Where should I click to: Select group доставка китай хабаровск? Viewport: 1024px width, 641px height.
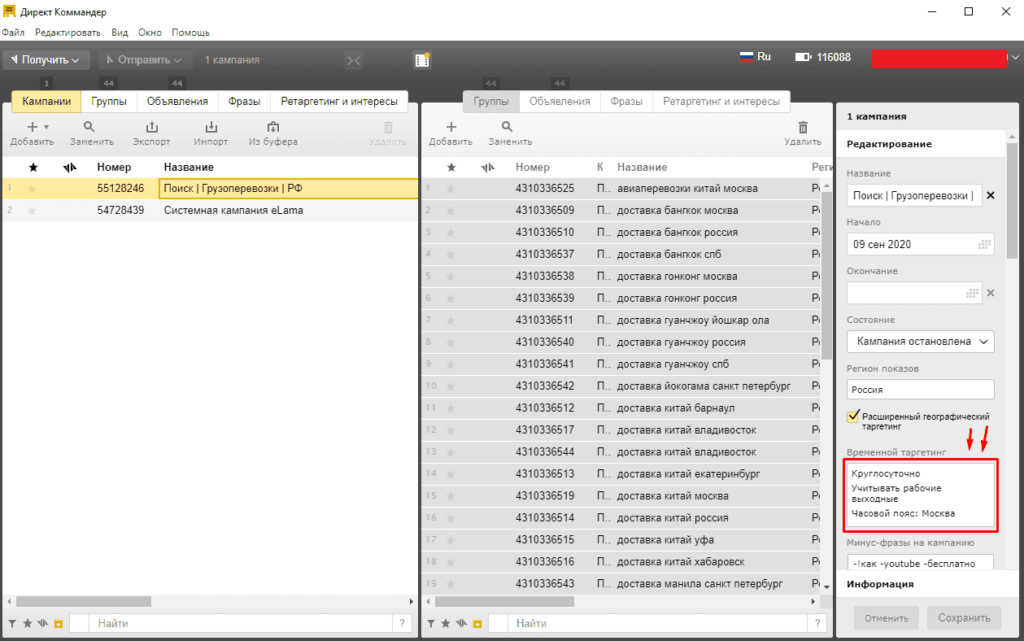[620, 562]
